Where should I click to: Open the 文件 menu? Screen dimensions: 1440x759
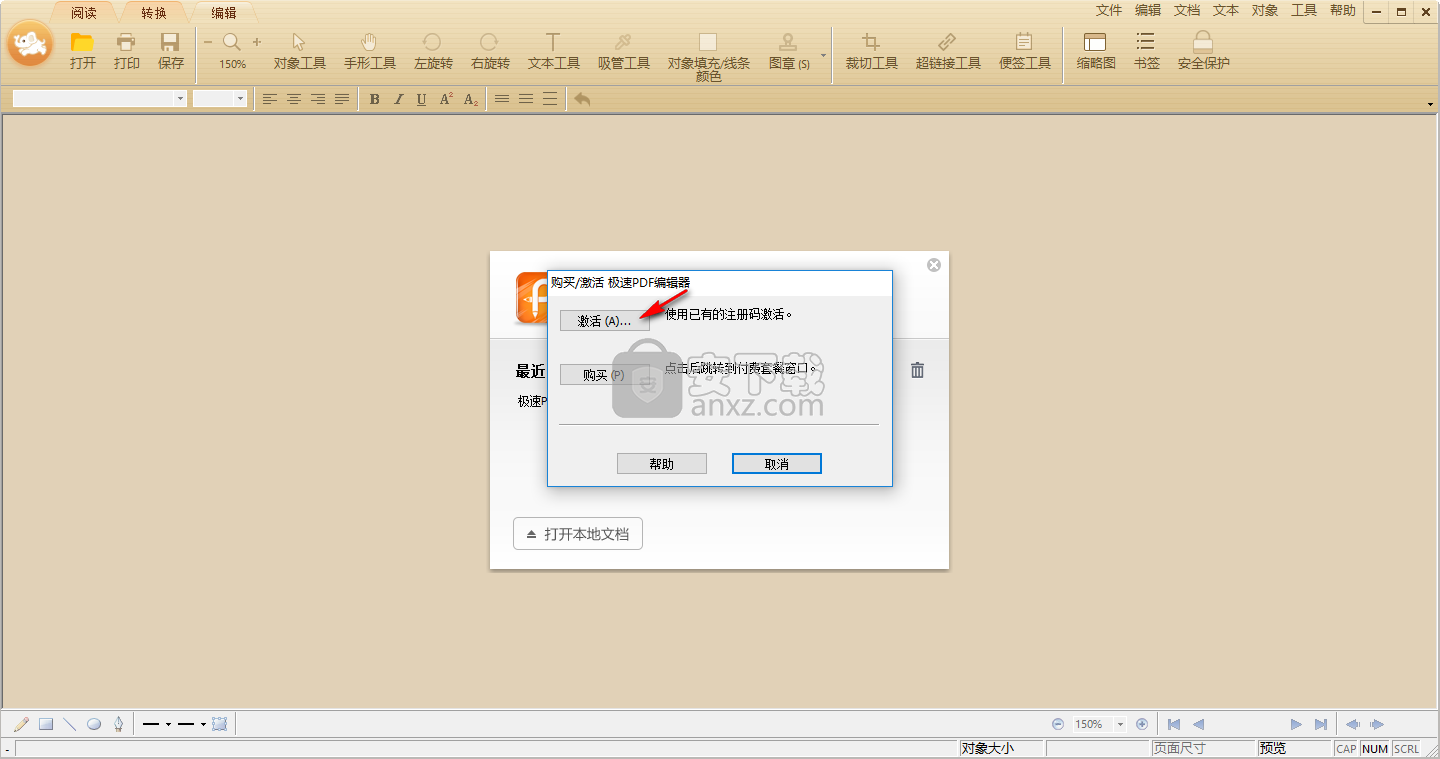click(1109, 10)
